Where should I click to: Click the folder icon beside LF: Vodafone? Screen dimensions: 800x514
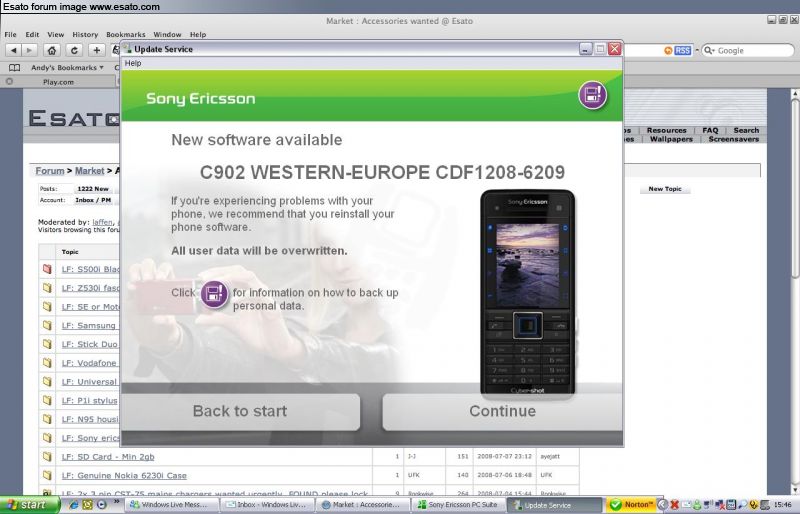tap(47, 363)
